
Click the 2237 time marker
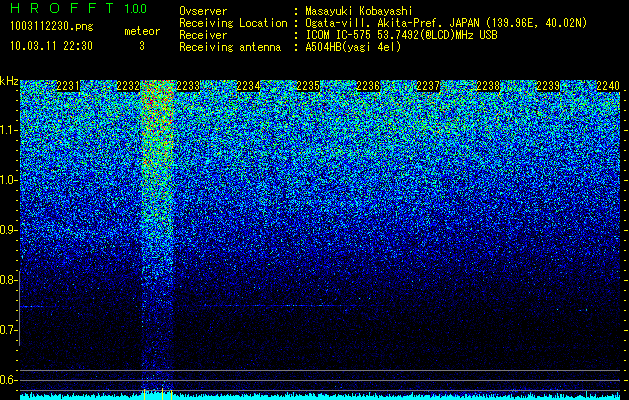click(428, 86)
